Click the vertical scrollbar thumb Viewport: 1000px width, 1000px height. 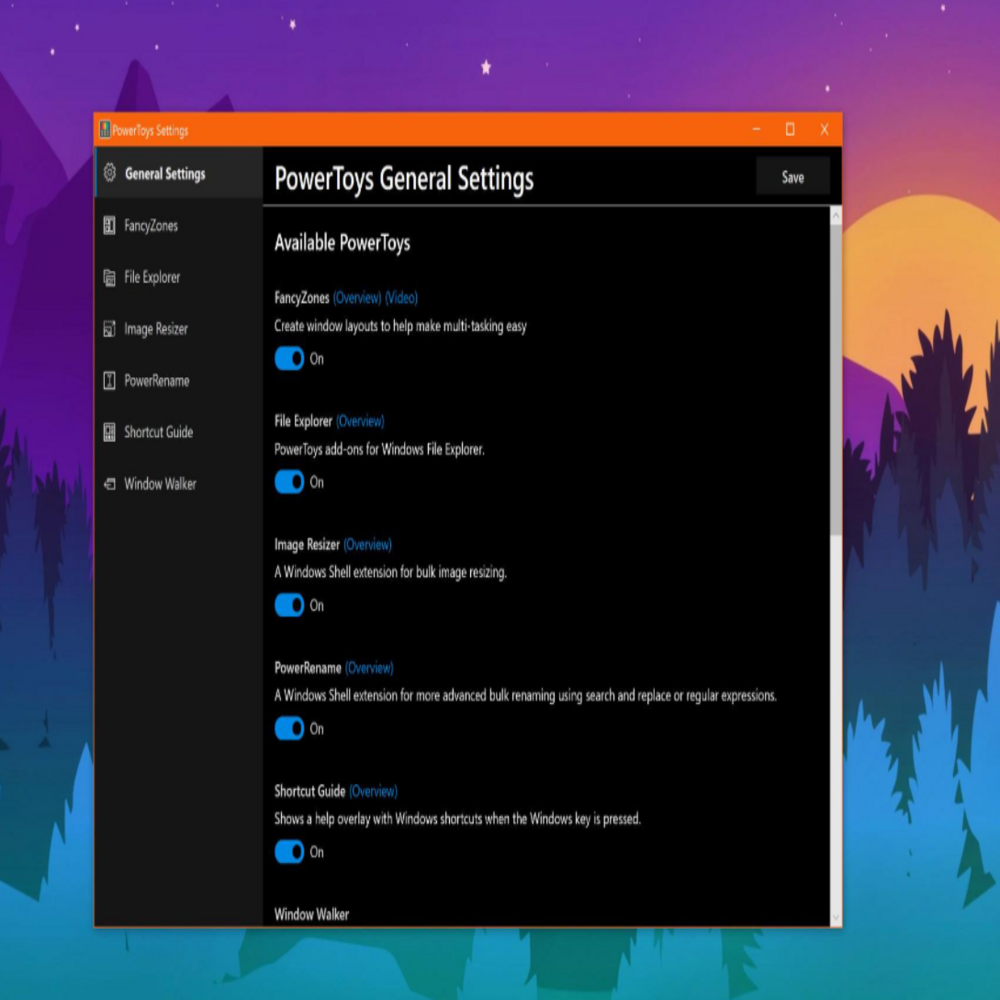(x=835, y=380)
